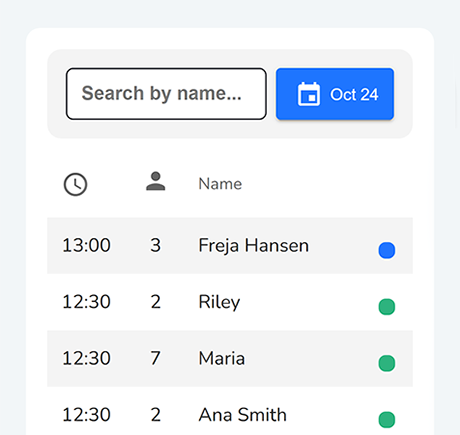Click the 12:30 time for Ana Smith
This screenshot has width=460, height=435.
[x=86, y=415]
